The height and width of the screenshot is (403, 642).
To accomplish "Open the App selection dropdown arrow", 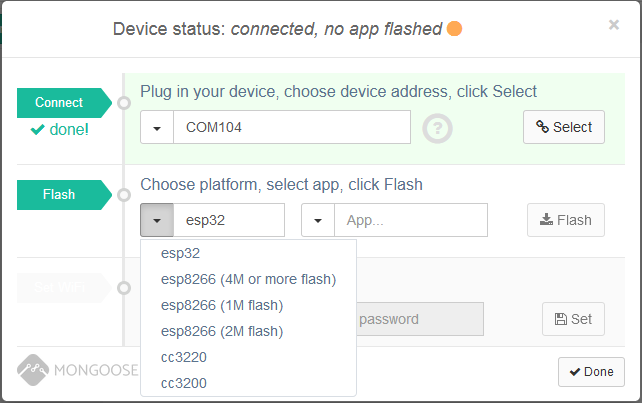I will click(x=318, y=220).
